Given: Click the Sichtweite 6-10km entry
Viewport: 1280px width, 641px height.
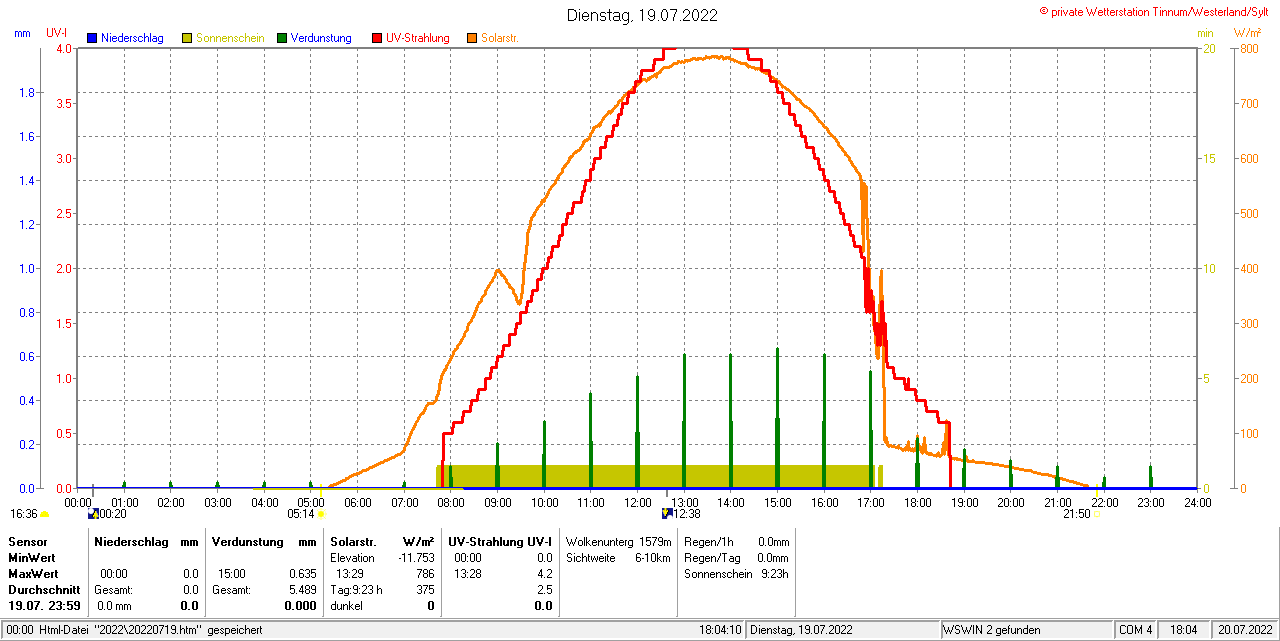Looking at the screenshot, I should point(618,557).
